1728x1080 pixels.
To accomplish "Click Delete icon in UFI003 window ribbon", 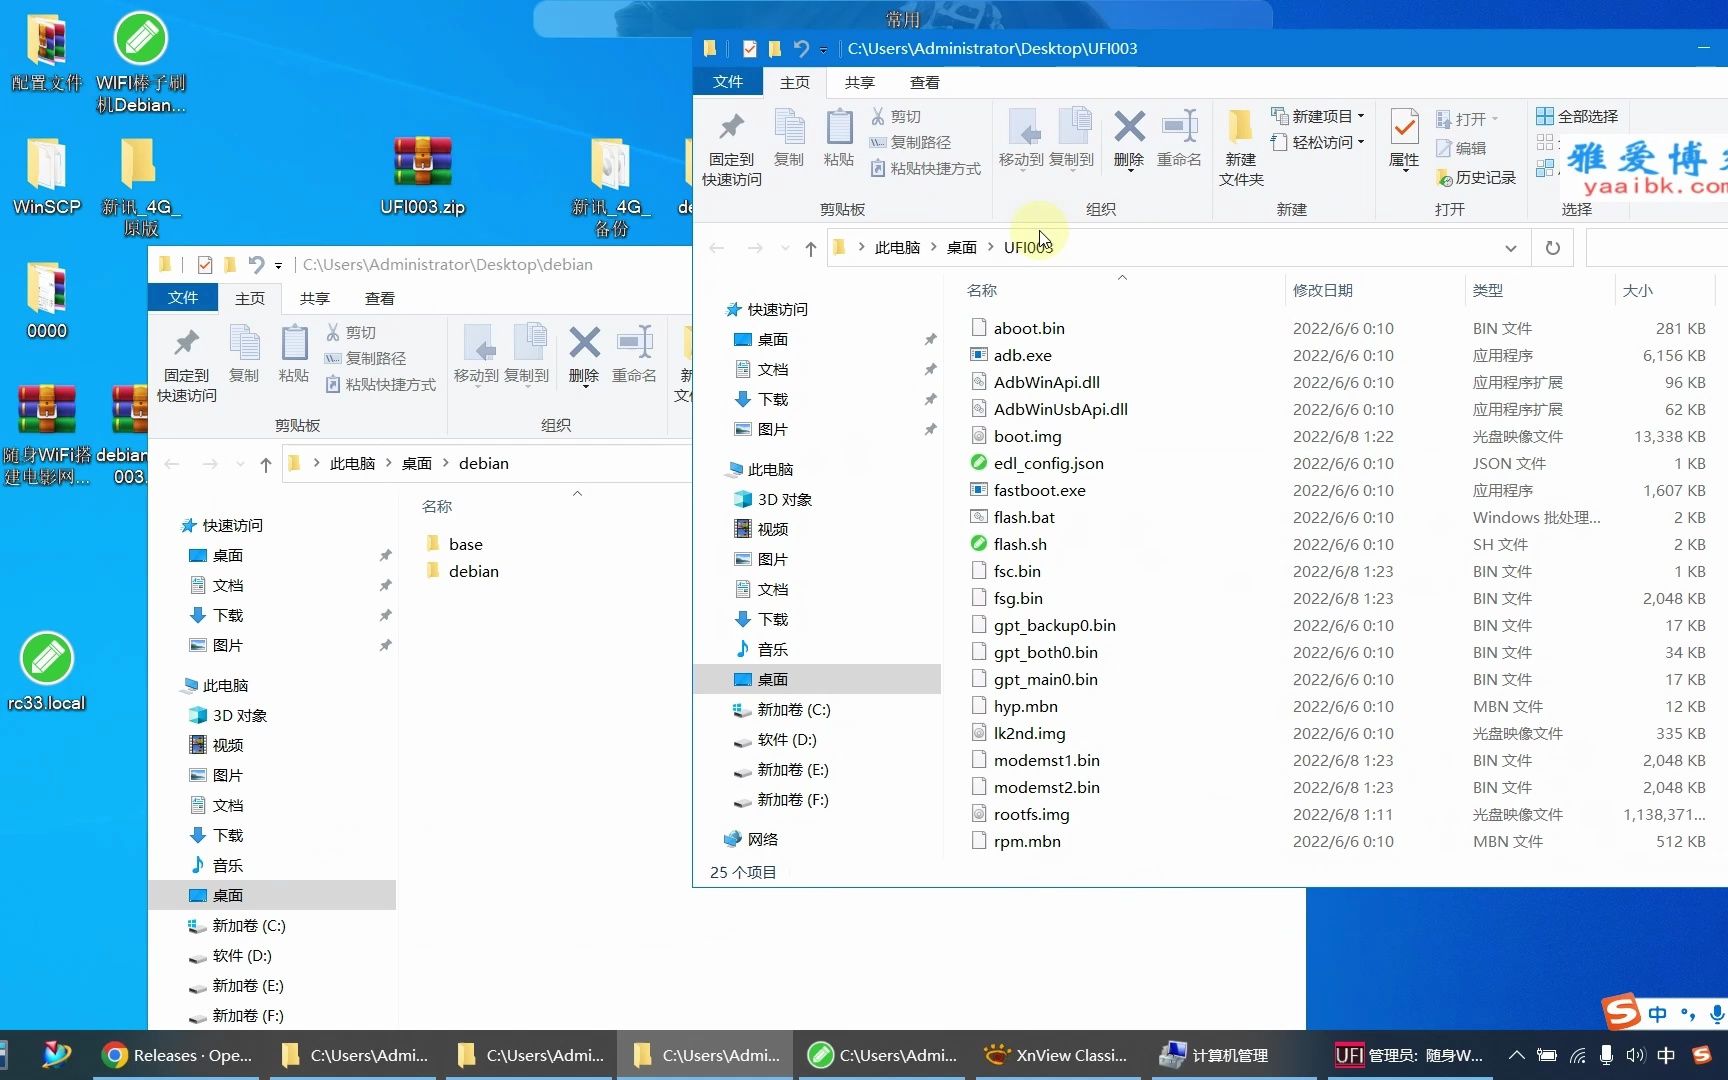I will click(x=1129, y=140).
